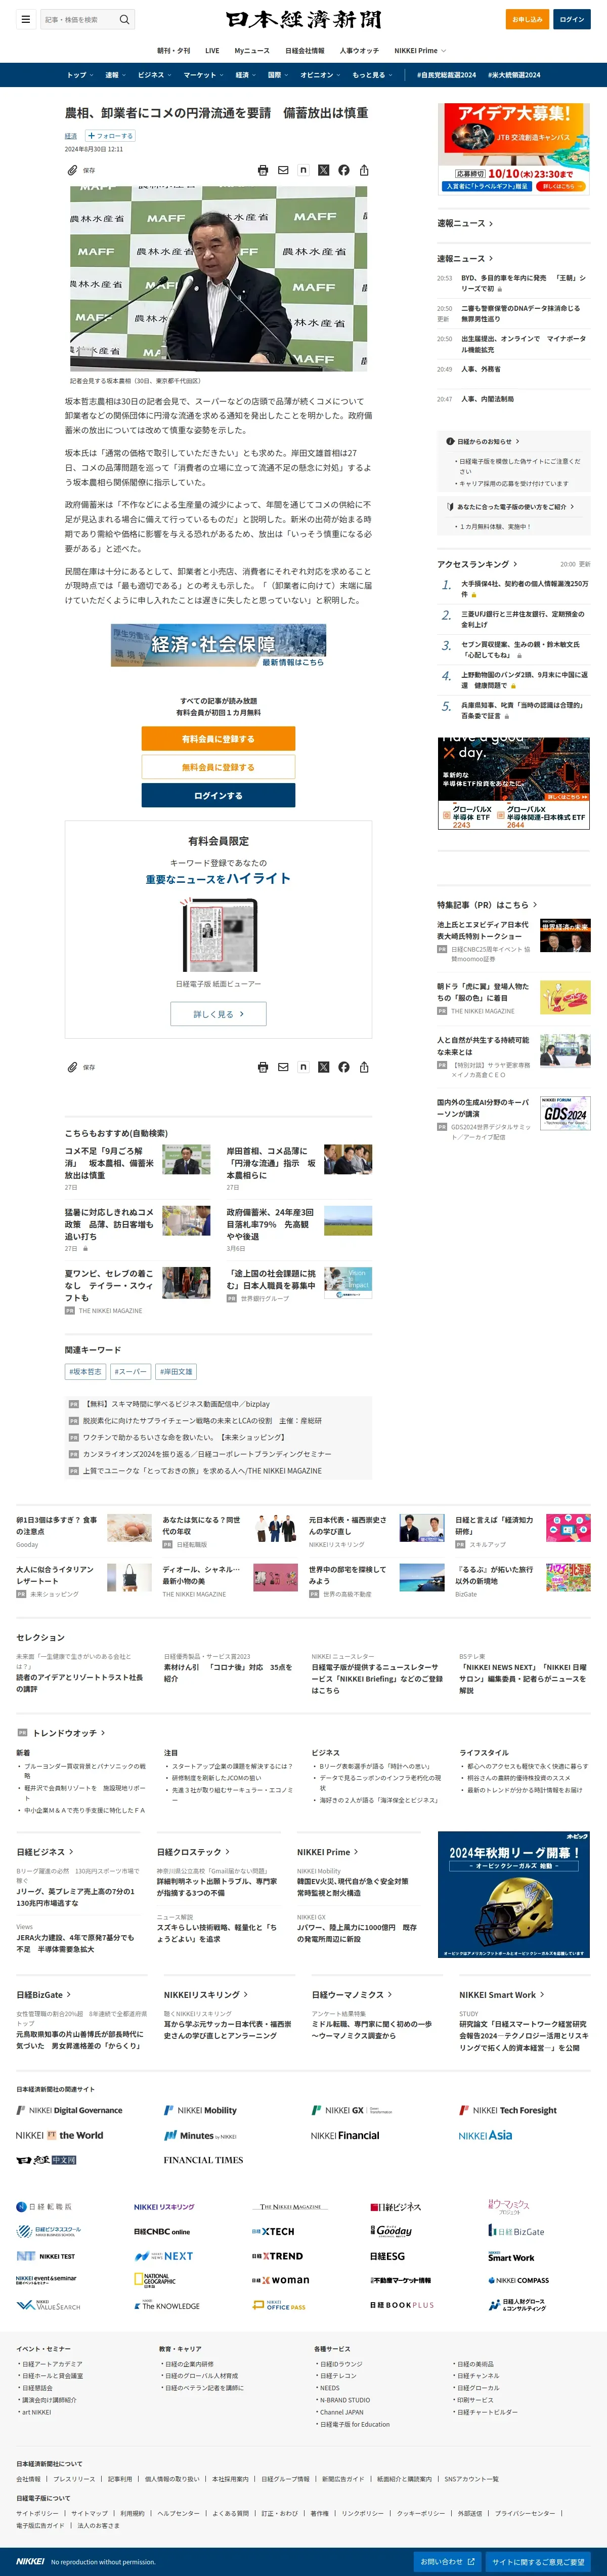Expand the もっと見る navigation dropdown
The height and width of the screenshot is (2576, 607).
pyautogui.click(x=372, y=75)
